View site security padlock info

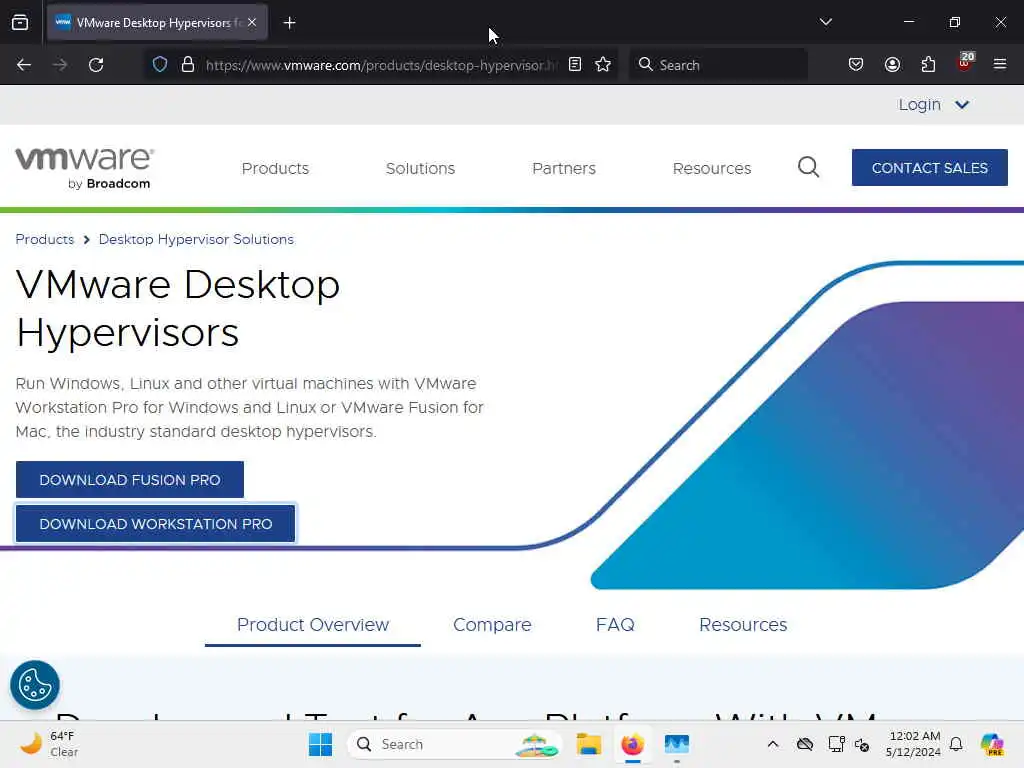pyautogui.click(x=188, y=65)
